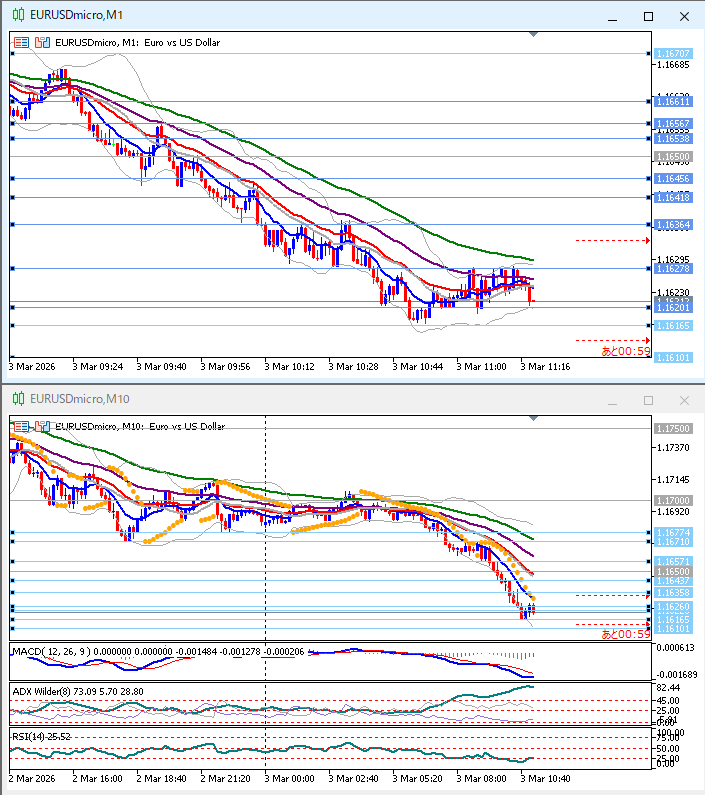
Task: Toggle One Click Trading in M10 chart
Action: pos(22,426)
